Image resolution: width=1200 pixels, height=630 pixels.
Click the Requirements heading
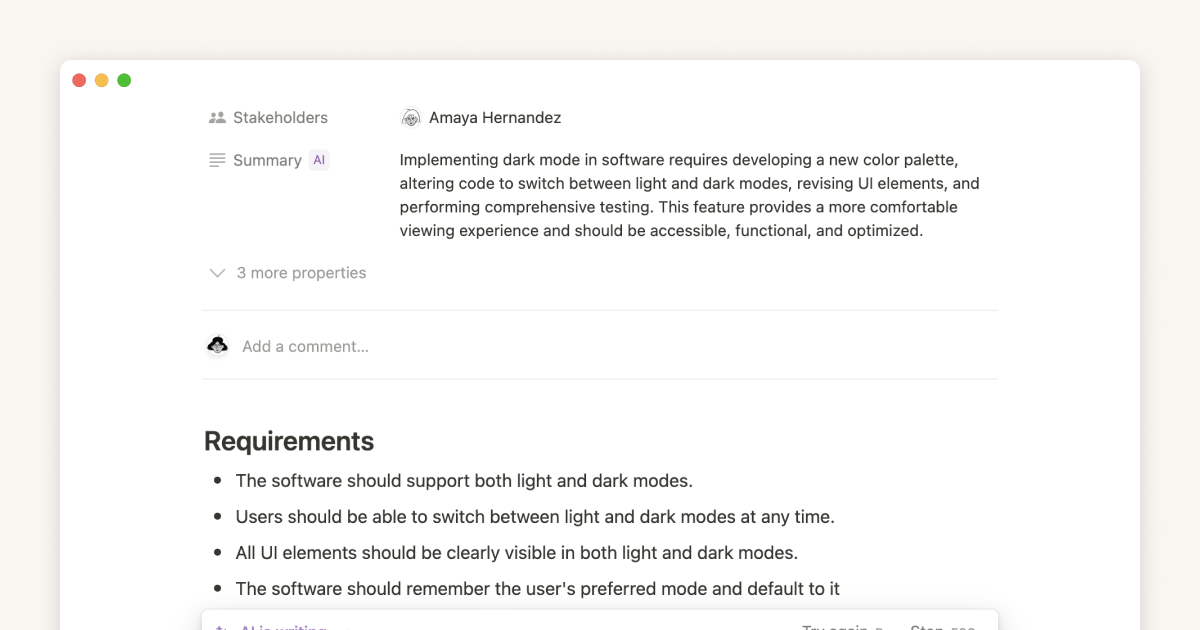289,441
